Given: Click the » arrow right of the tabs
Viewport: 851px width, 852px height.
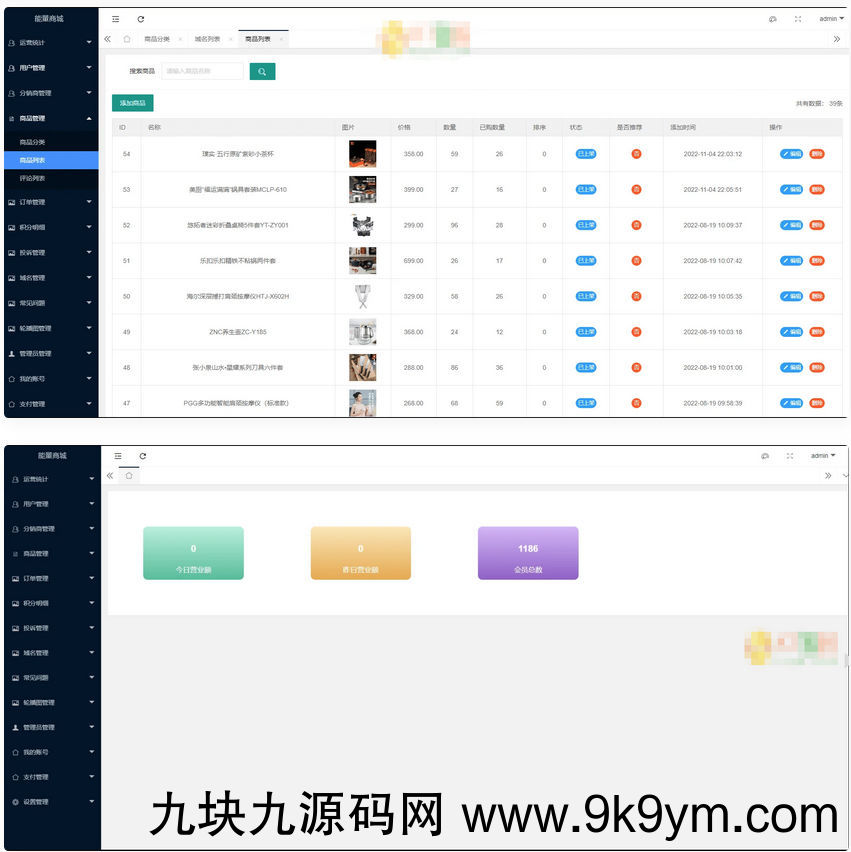Looking at the screenshot, I should tap(836, 36).
